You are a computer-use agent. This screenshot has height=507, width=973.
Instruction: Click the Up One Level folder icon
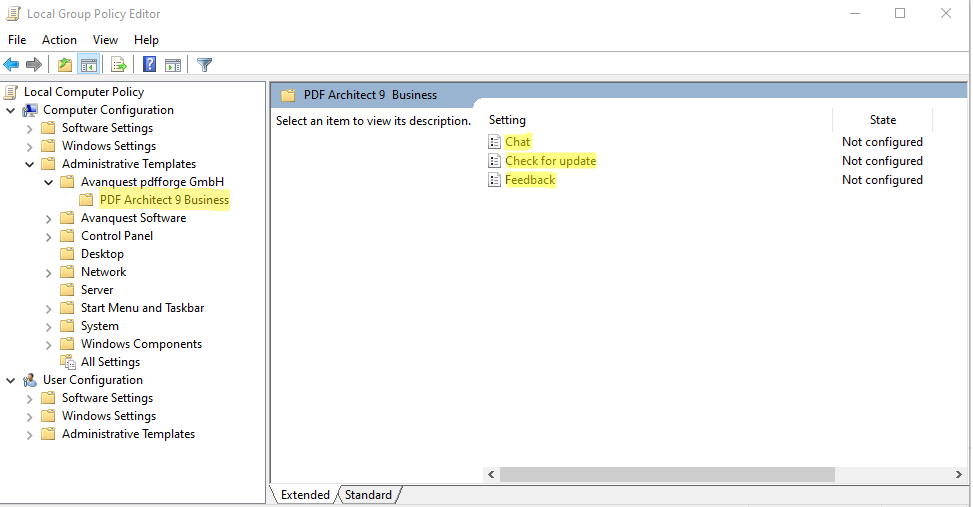[x=65, y=65]
